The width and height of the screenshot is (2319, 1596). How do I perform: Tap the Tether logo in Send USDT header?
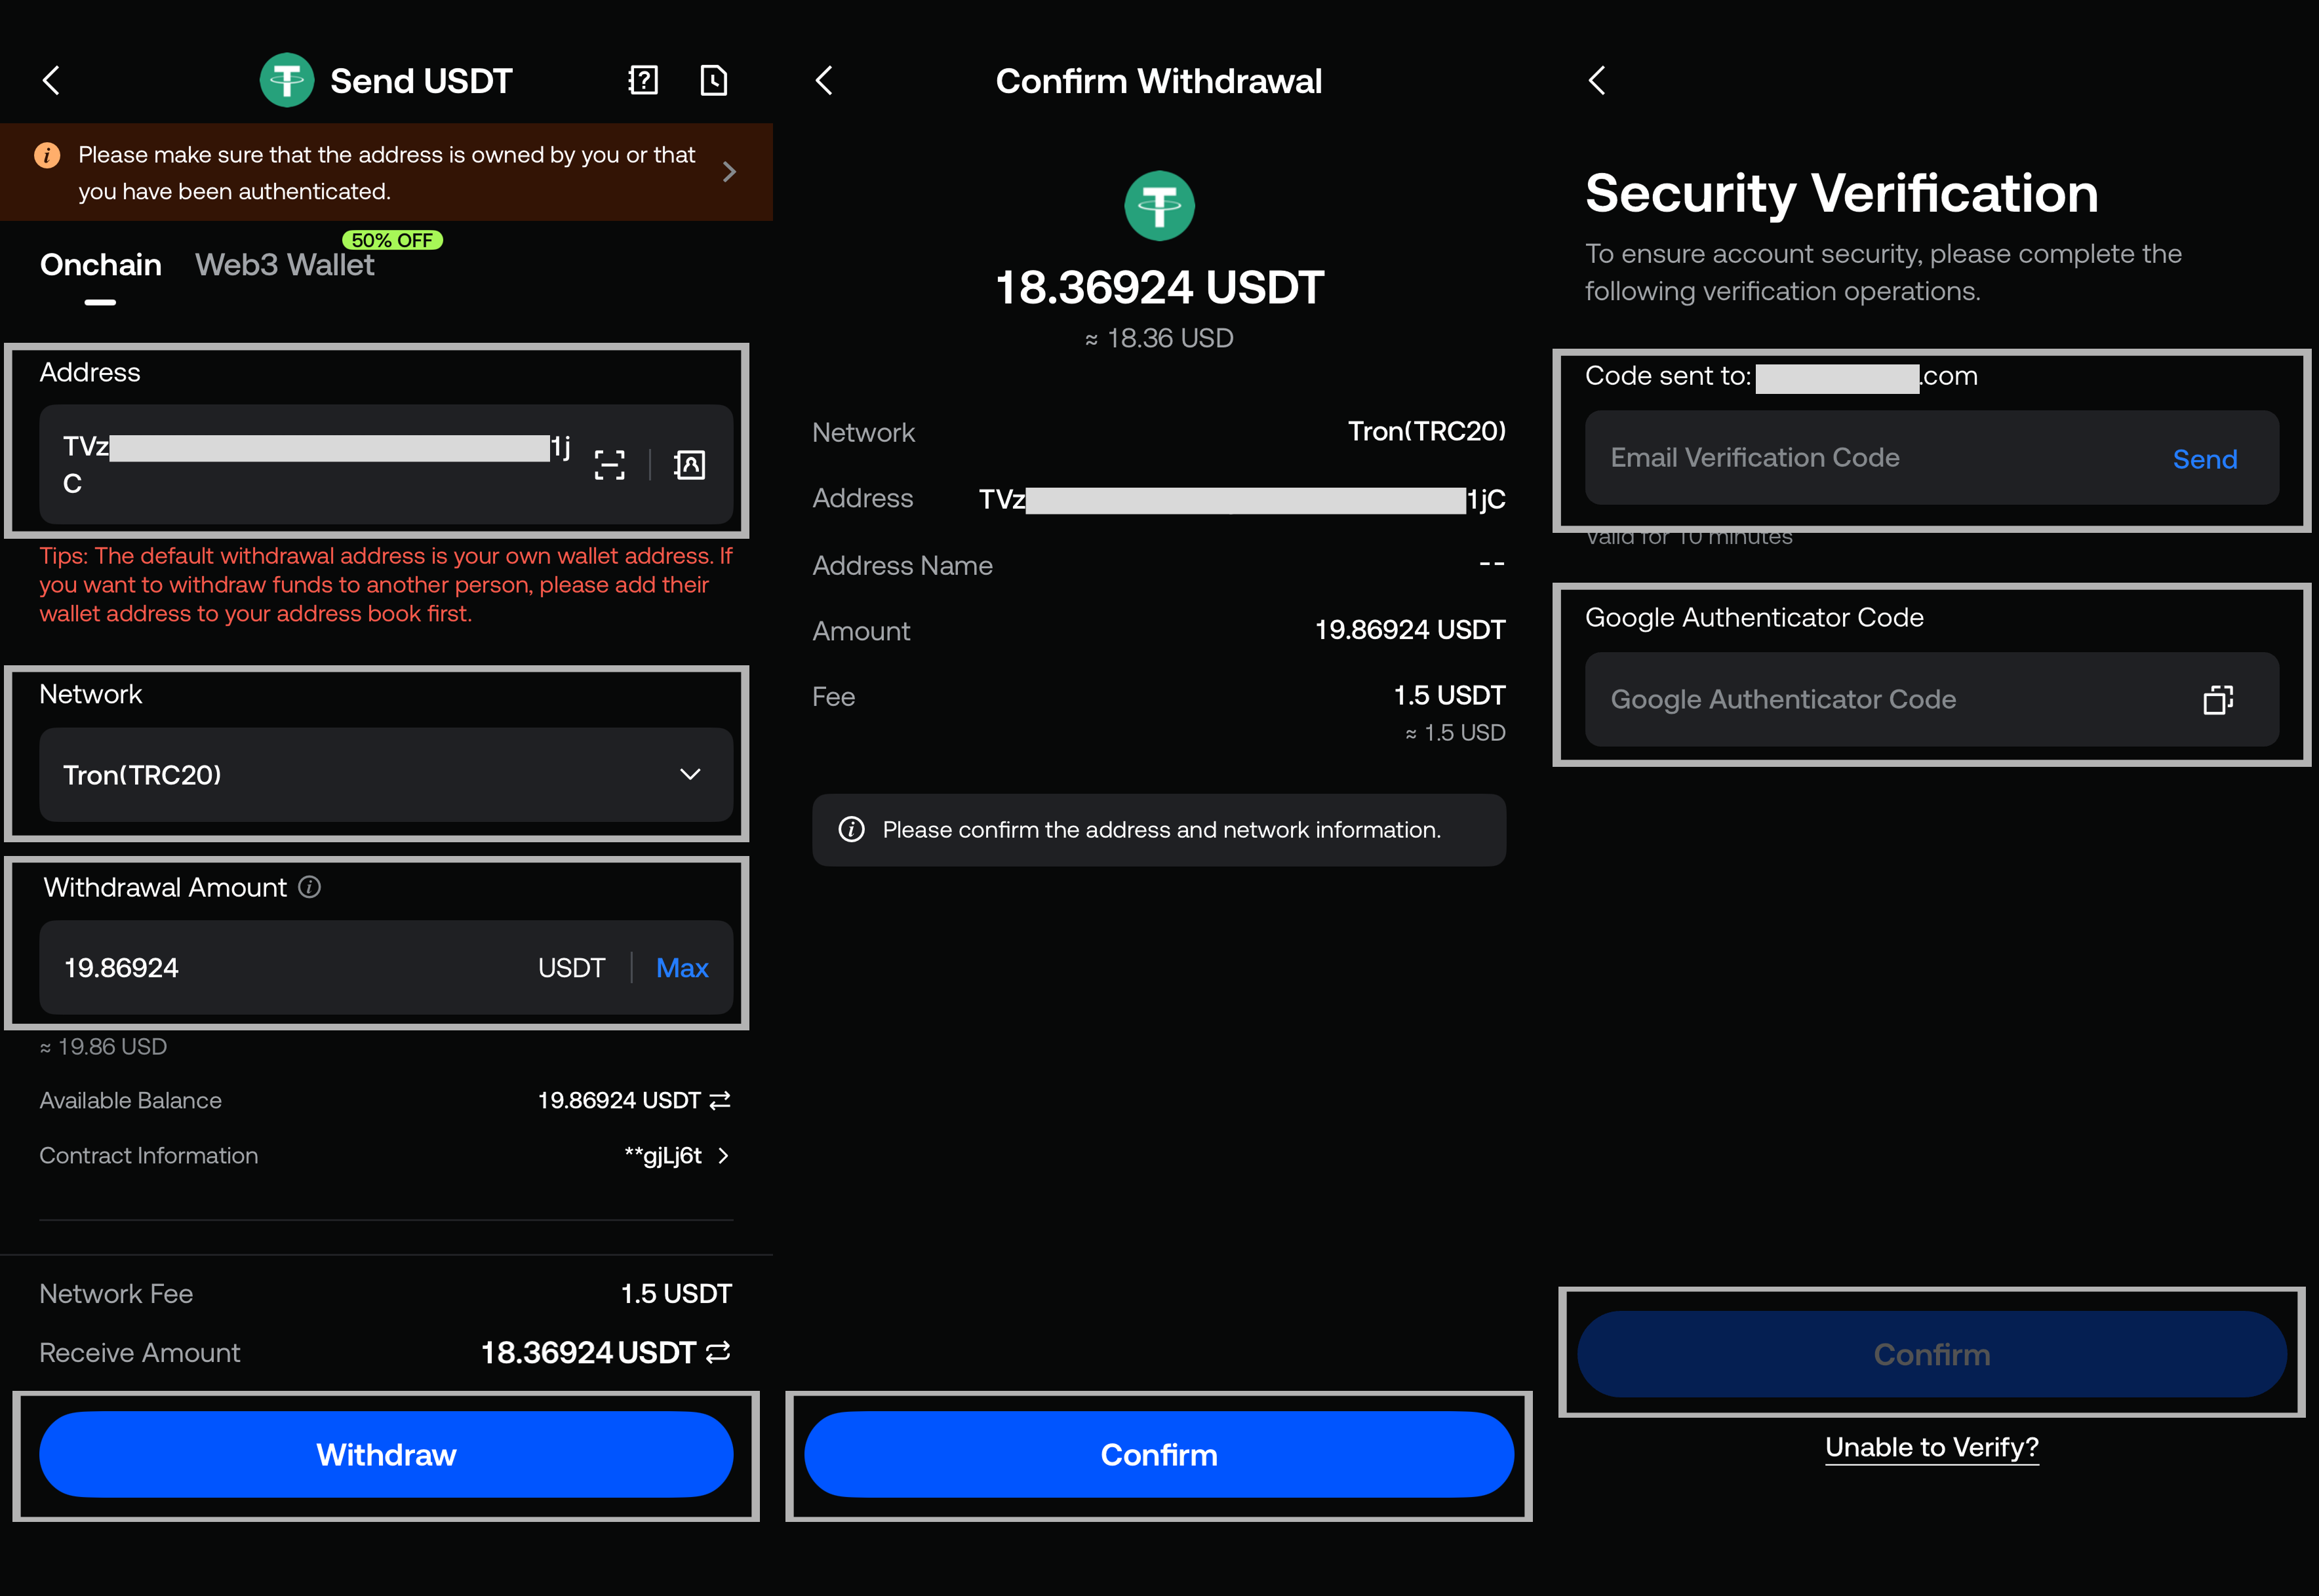(287, 80)
